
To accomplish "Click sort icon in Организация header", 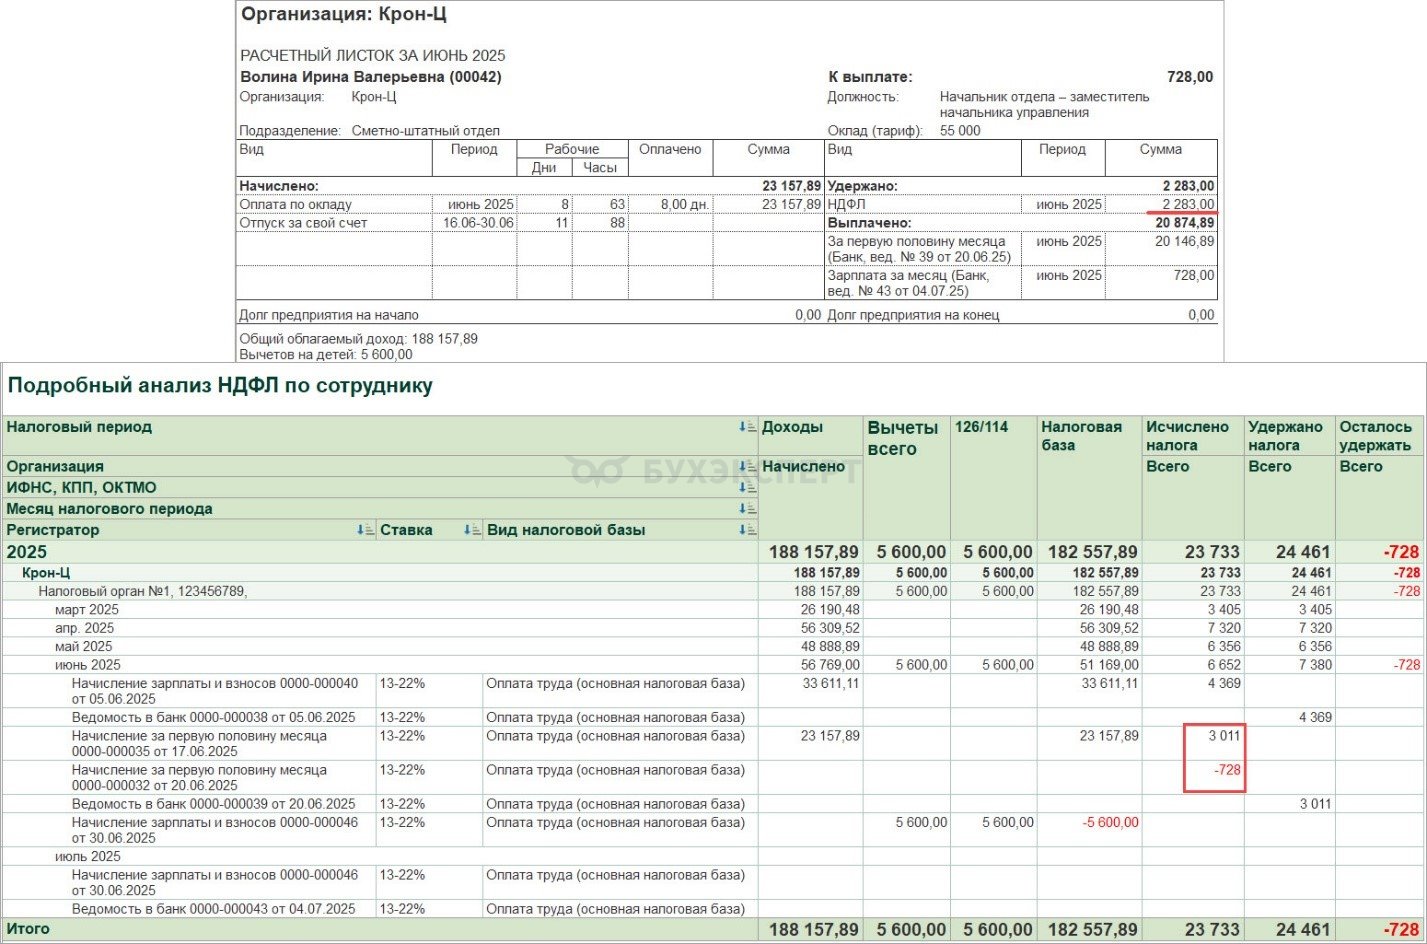I will (747, 467).
